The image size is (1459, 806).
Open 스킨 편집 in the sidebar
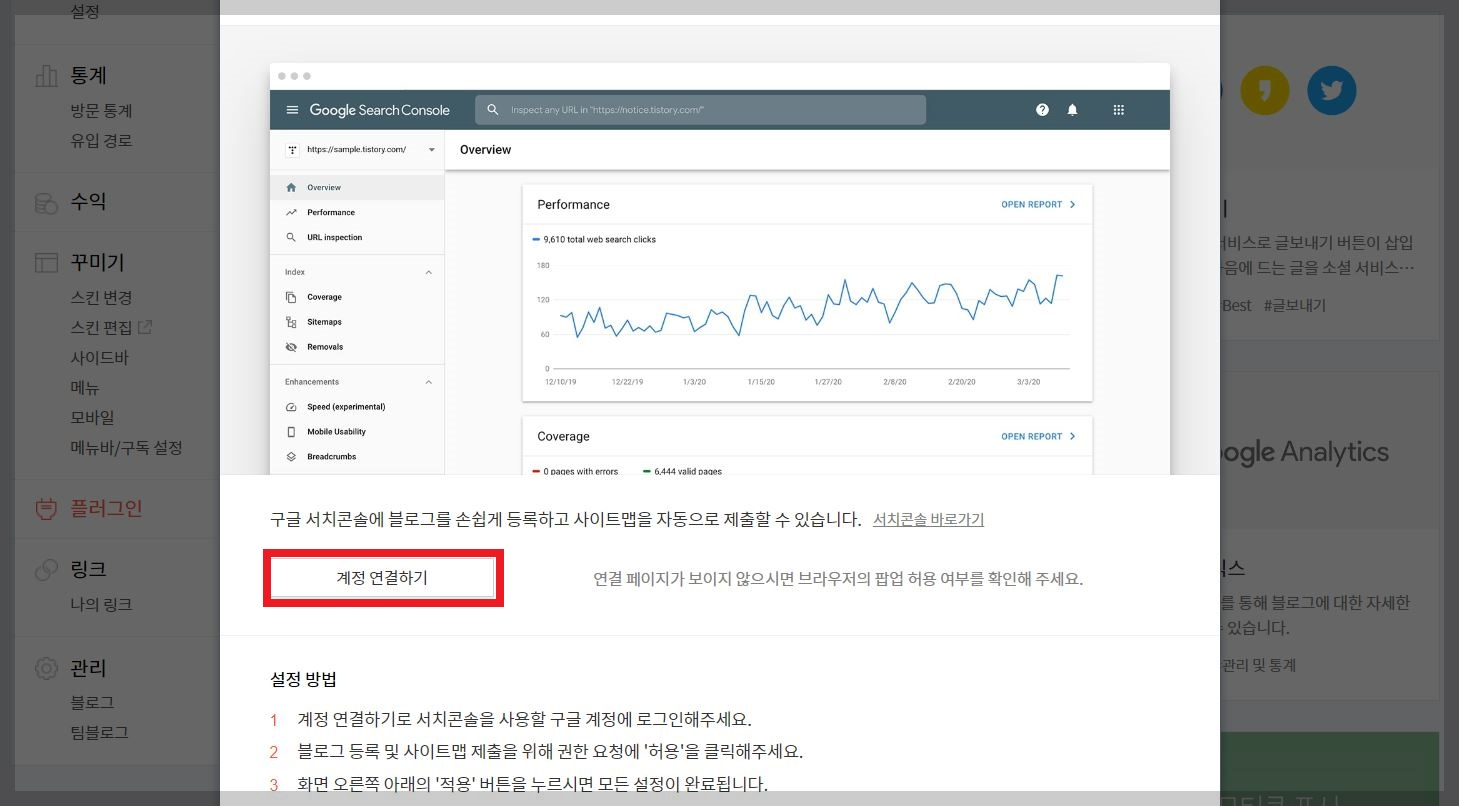coord(101,328)
